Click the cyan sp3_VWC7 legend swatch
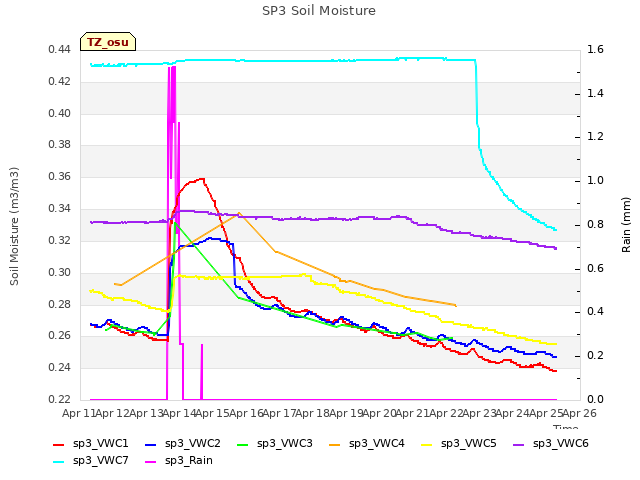The height and width of the screenshot is (480, 640). pos(59,462)
